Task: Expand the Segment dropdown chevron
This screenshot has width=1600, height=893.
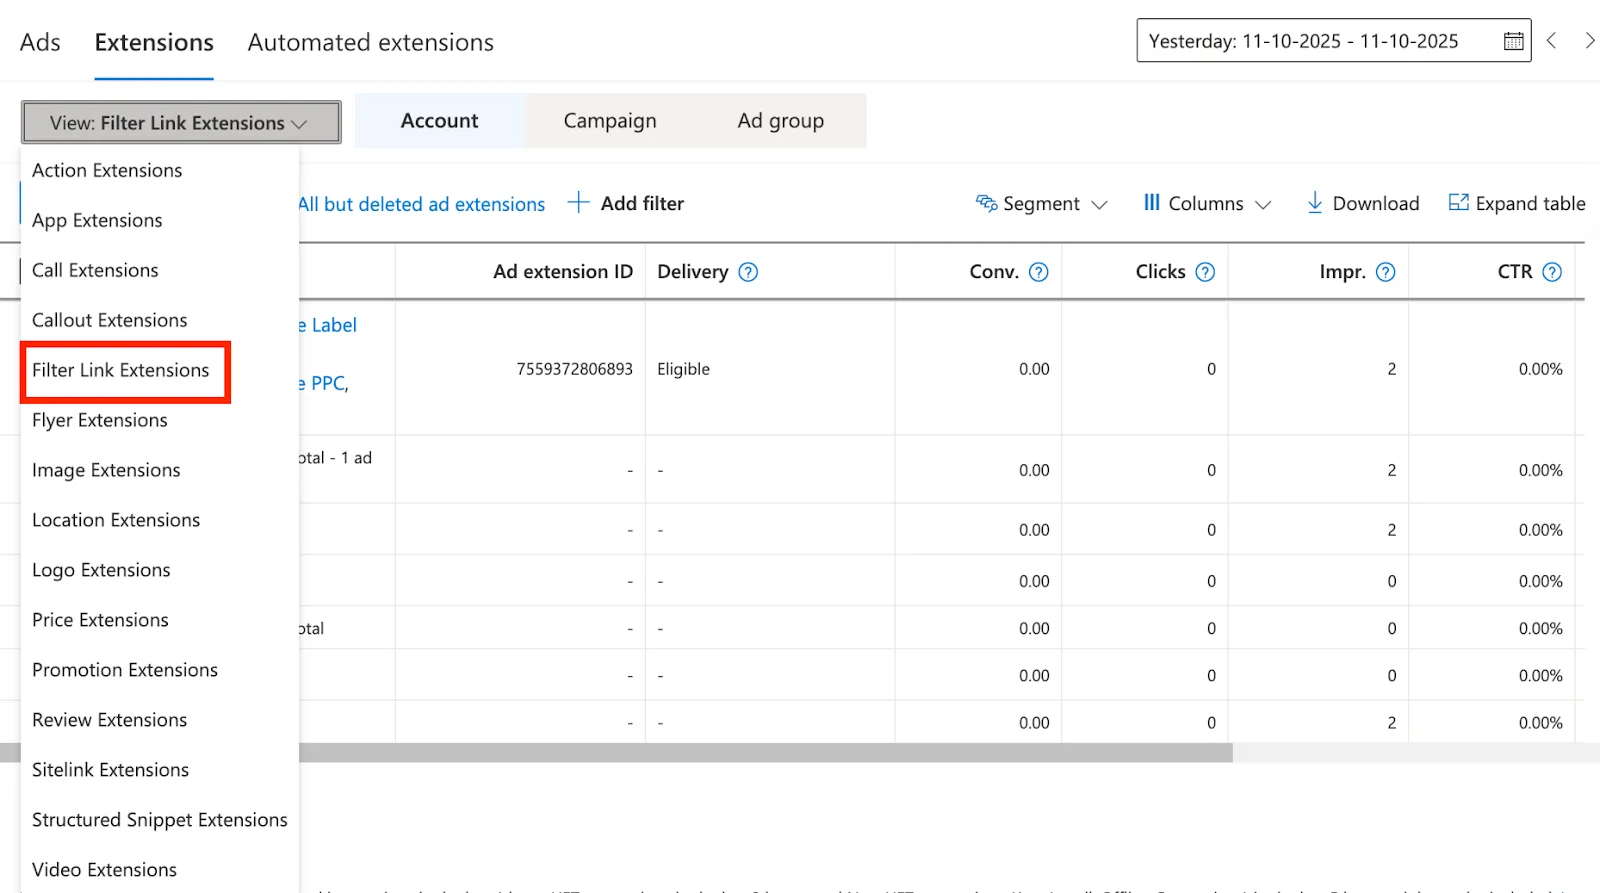Action: click(1100, 205)
